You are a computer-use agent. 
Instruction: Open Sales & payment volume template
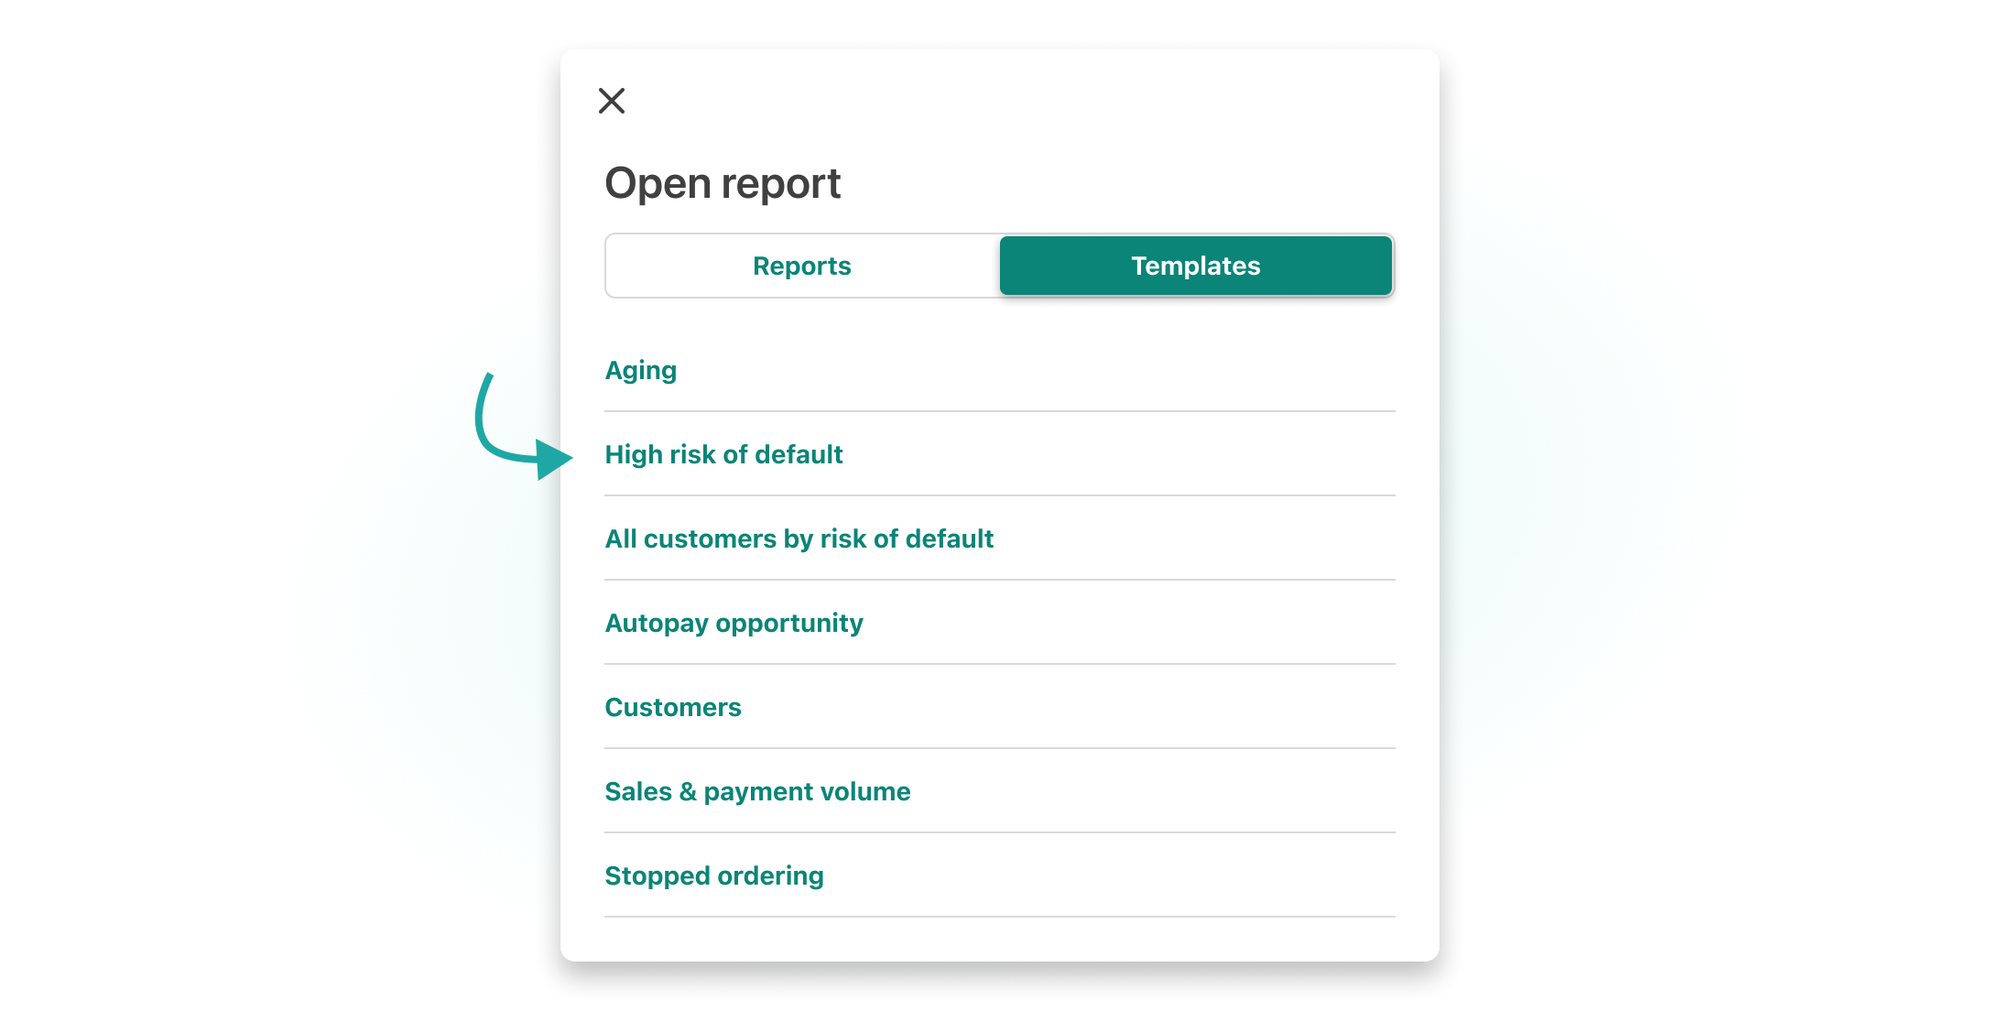click(757, 792)
